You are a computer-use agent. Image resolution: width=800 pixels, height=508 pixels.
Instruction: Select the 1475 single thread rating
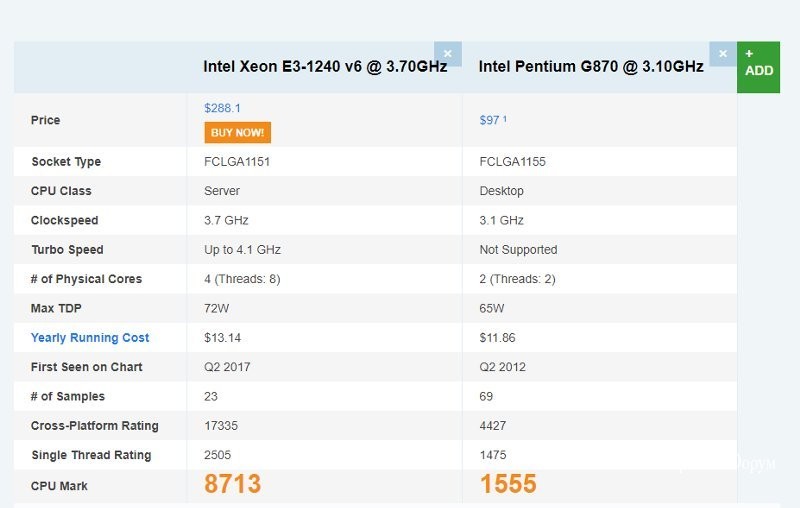[x=493, y=455]
